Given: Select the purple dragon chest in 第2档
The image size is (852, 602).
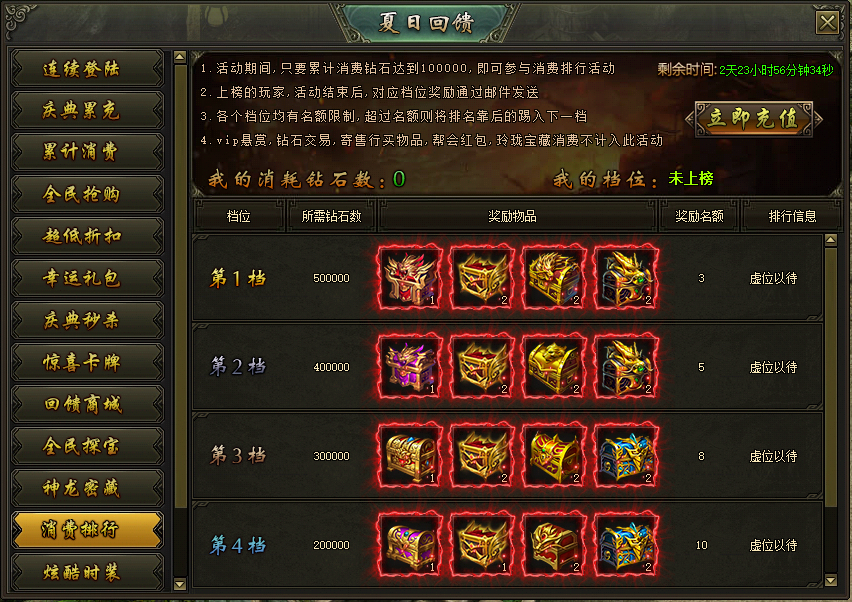Looking at the screenshot, I should [x=410, y=367].
